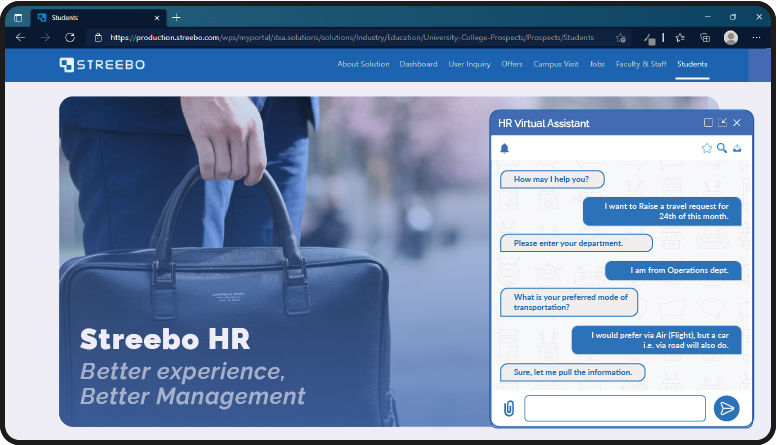Maximize the HR Virtual Assistant chat
Viewport: 777px width, 445px height.
point(708,122)
